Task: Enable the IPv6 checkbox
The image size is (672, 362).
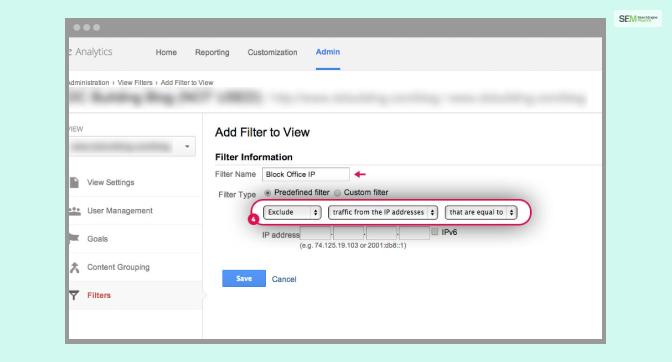Action: pyautogui.click(x=435, y=232)
